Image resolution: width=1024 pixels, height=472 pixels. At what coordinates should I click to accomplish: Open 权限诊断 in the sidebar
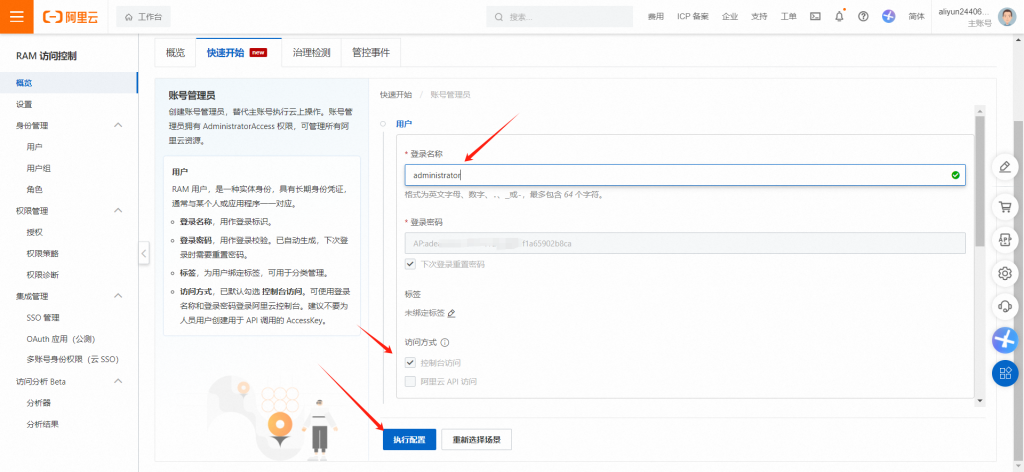click(x=42, y=275)
